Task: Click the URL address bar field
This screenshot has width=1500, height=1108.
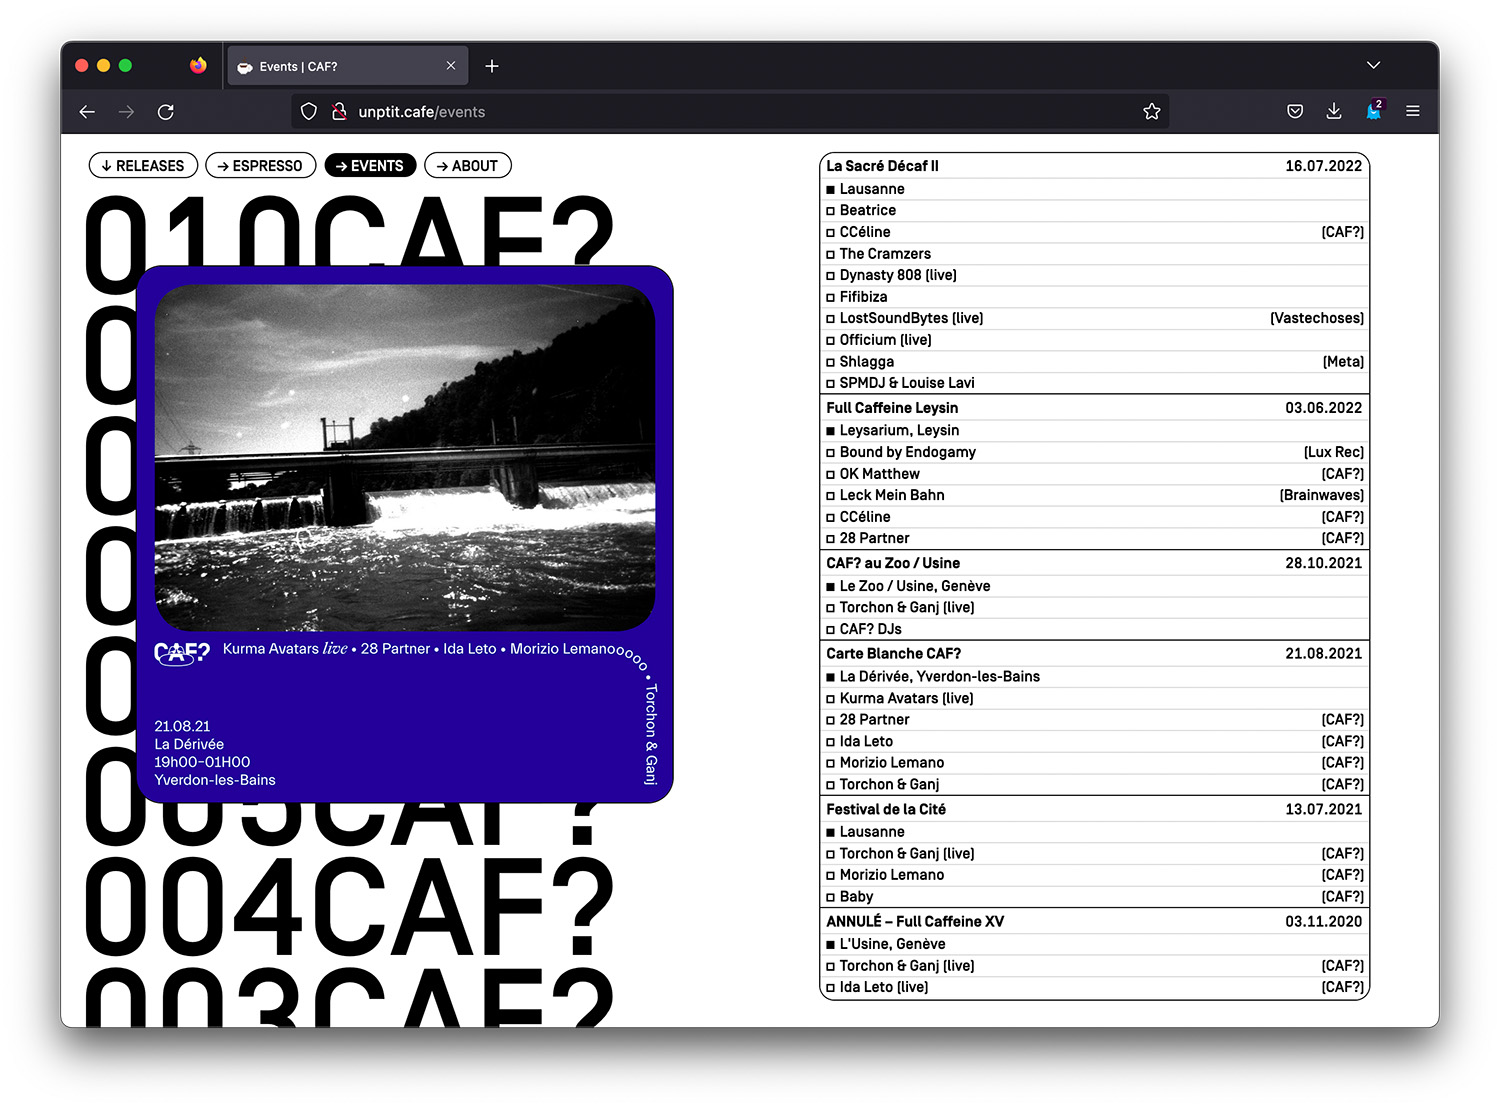Action: click(740, 112)
